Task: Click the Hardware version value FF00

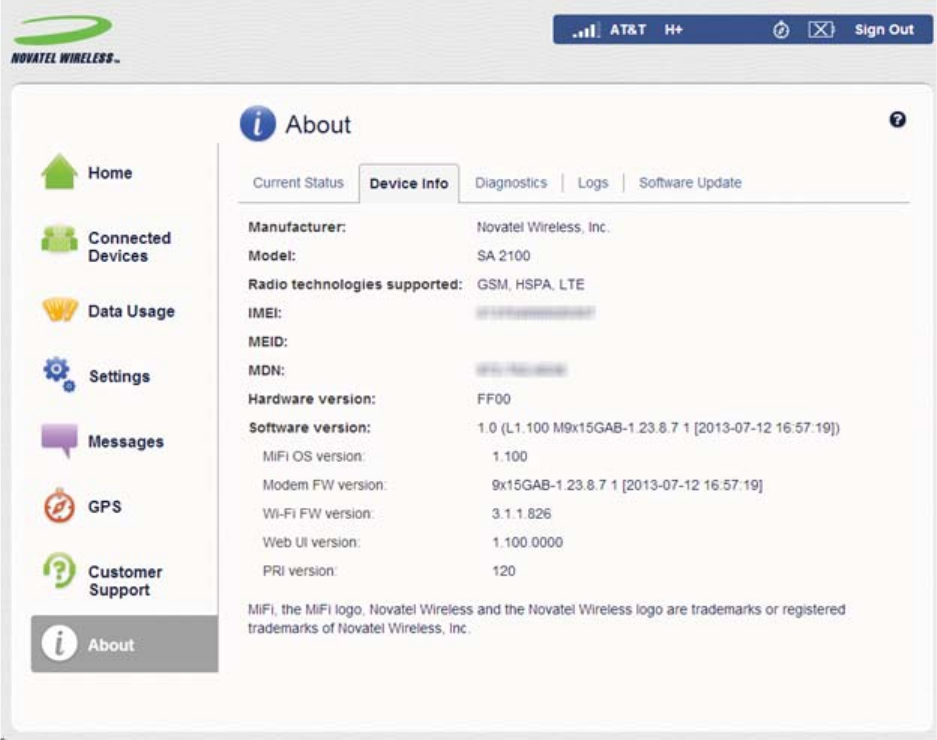Action: (494, 399)
